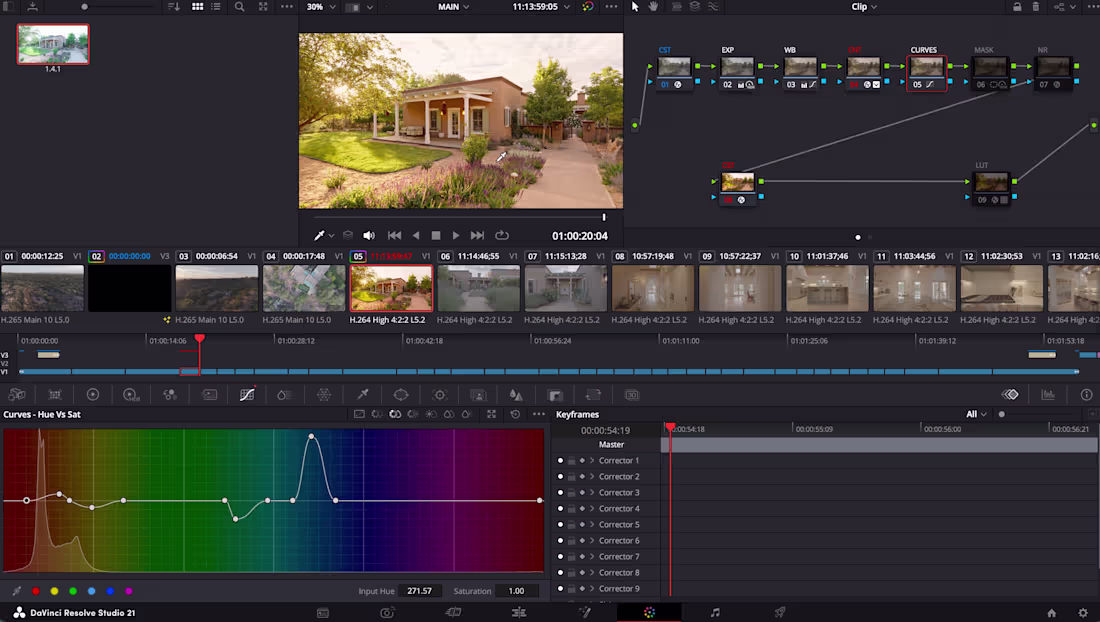Open the Tracker palette
1100x622 pixels.
click(439, 395)
